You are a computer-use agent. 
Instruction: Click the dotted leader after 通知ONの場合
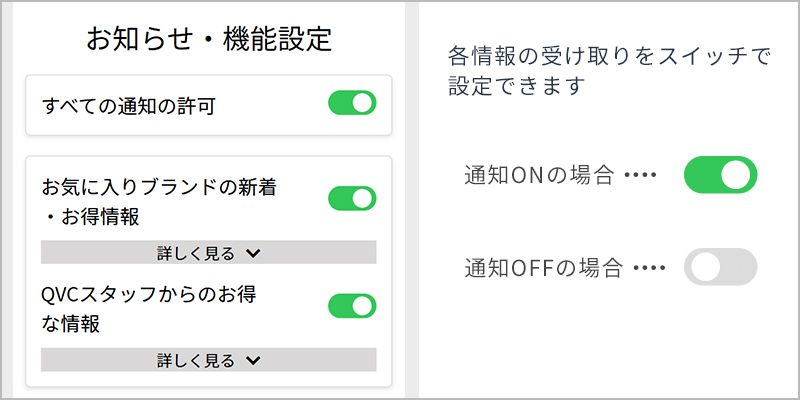coord(640,176)
